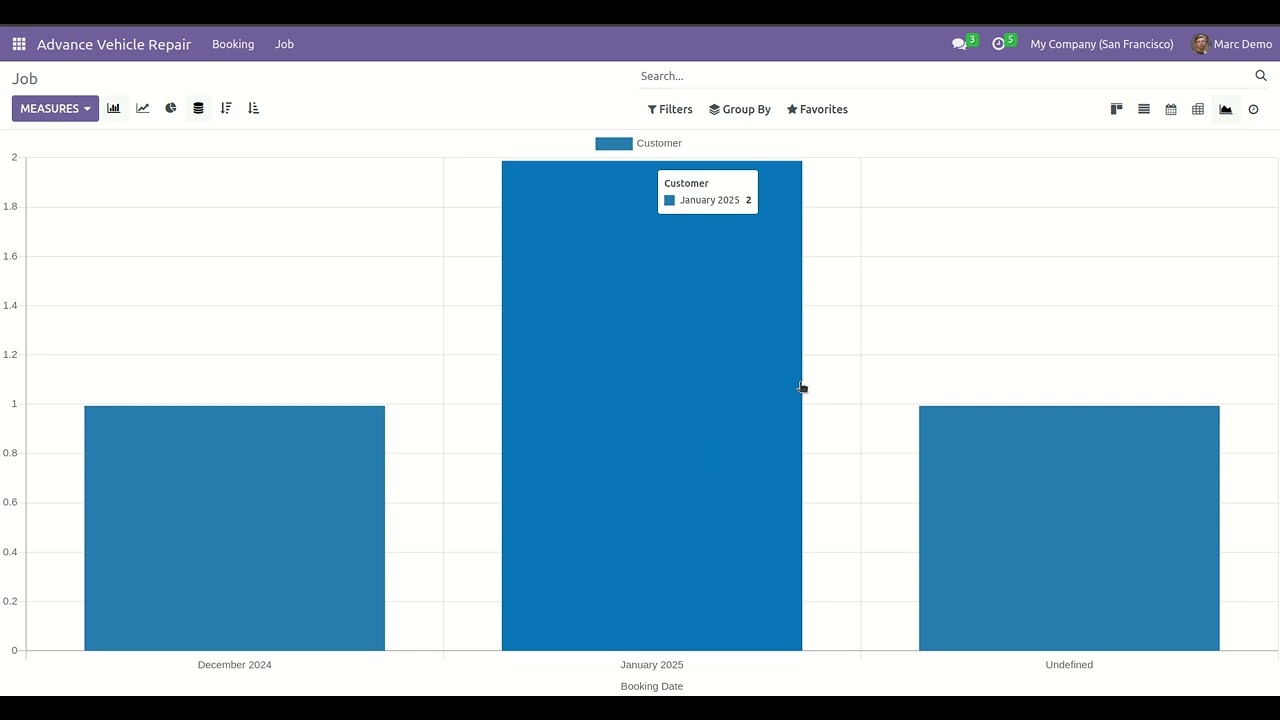Image resolution: width=1280 pixels, height=720 pixels.
Task: Sort the chart in descending order
Action: click(226, 108)
